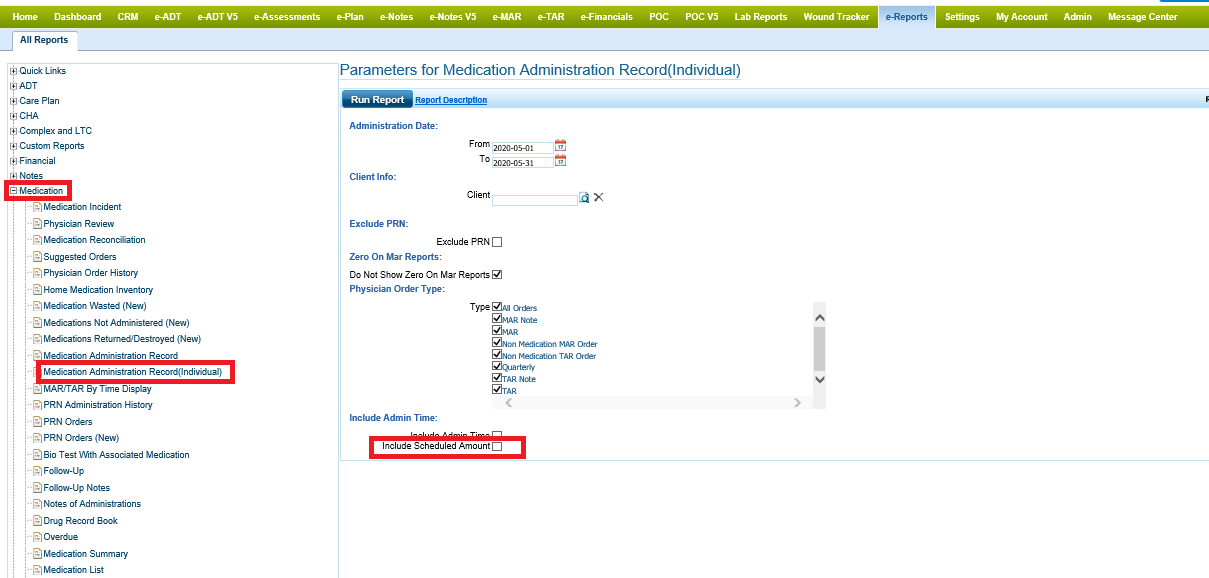Click the client search lookup icon
Screen dimensions: 1209x578
[585, 198]
